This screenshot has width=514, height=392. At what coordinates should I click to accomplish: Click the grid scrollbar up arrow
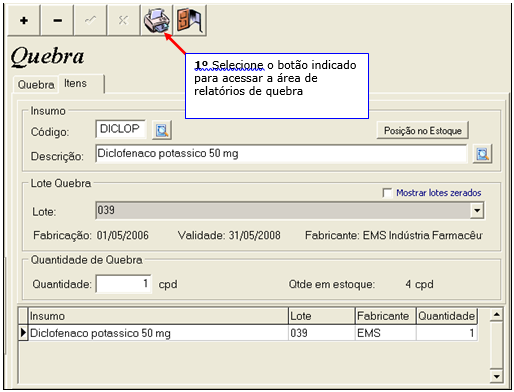click(x=497, y=314)
